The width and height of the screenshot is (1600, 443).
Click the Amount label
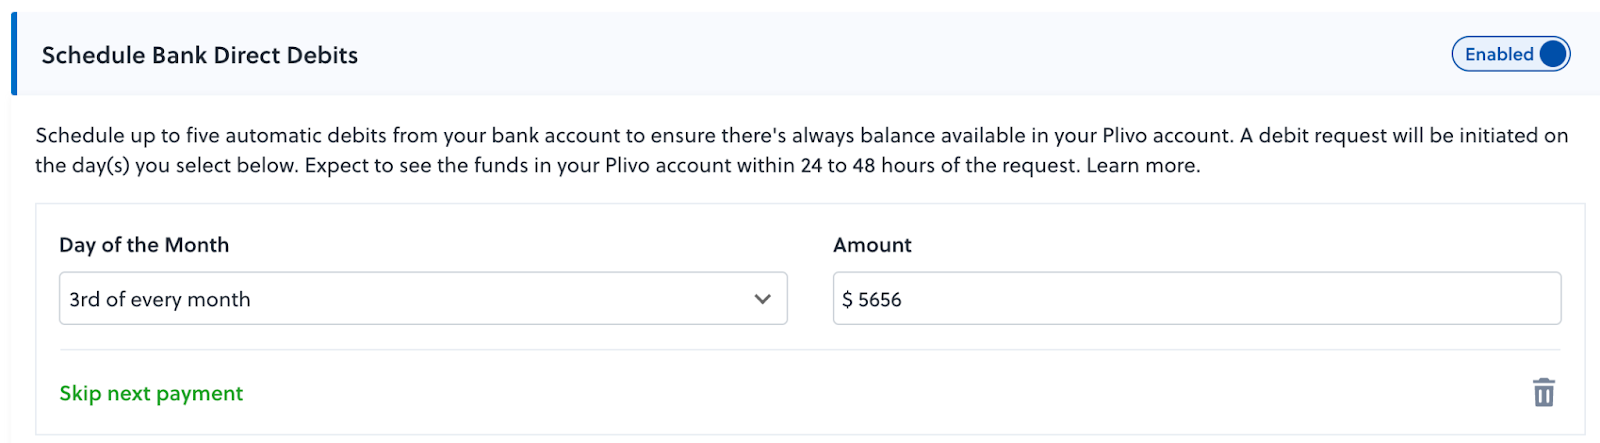872,245
